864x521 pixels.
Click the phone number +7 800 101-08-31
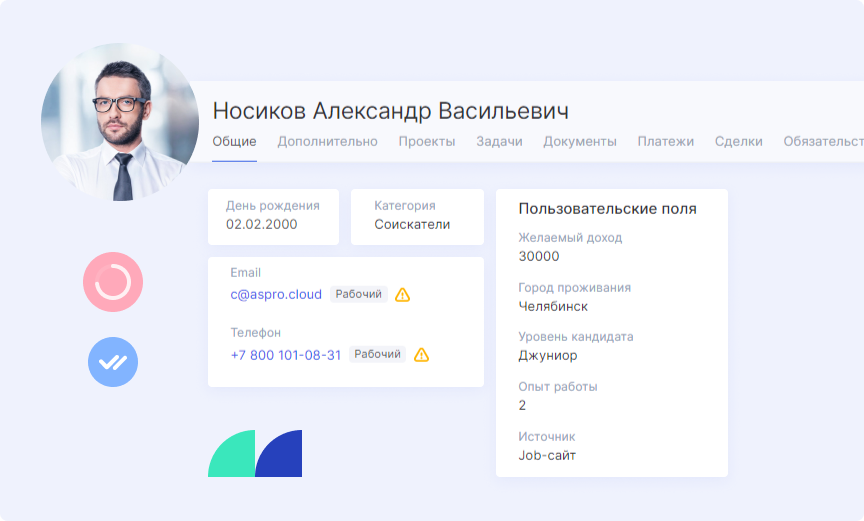286,355
